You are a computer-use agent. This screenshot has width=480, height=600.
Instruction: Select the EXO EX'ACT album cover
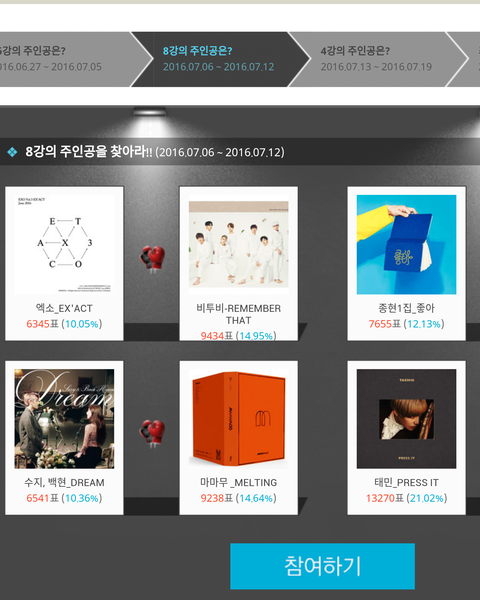tap(64, 245)
